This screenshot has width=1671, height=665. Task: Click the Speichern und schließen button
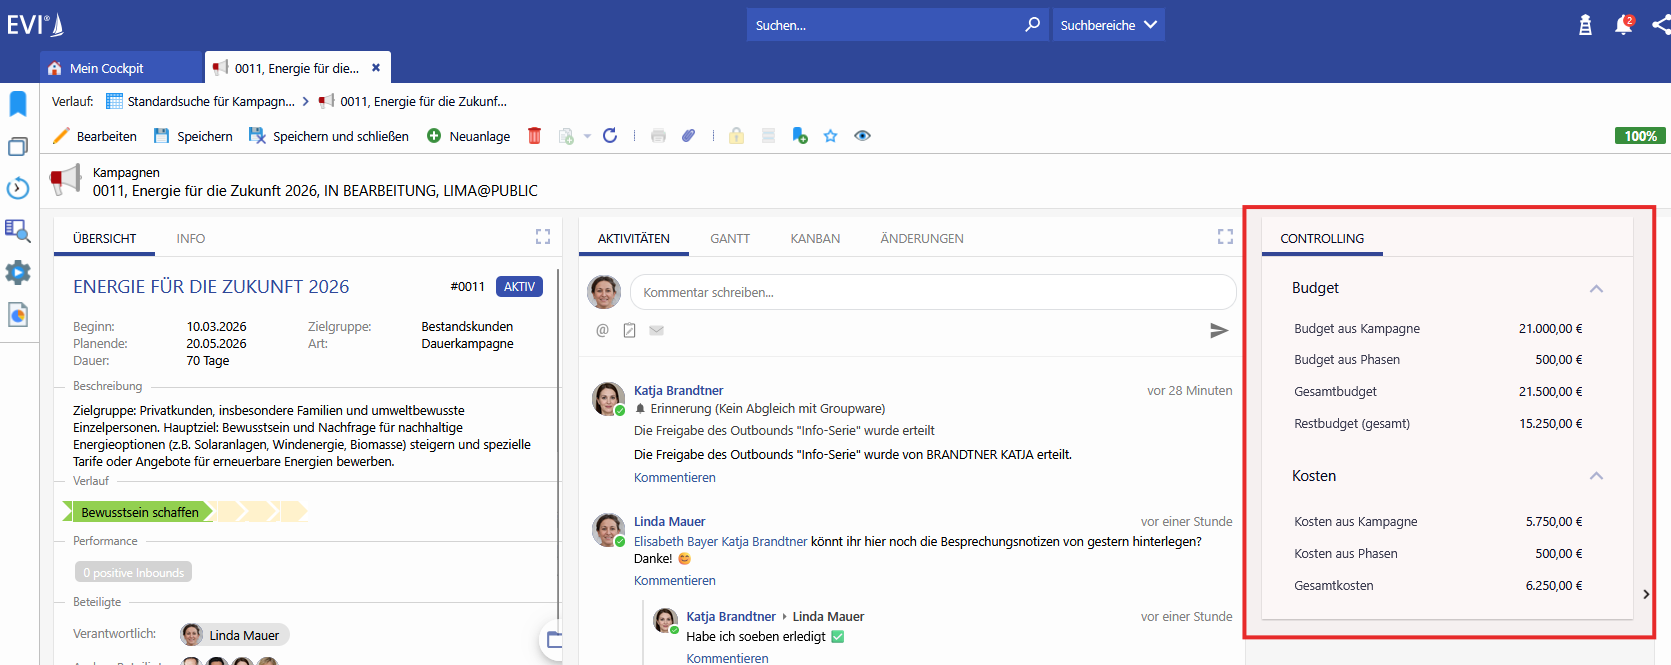[x=329, y=136]
